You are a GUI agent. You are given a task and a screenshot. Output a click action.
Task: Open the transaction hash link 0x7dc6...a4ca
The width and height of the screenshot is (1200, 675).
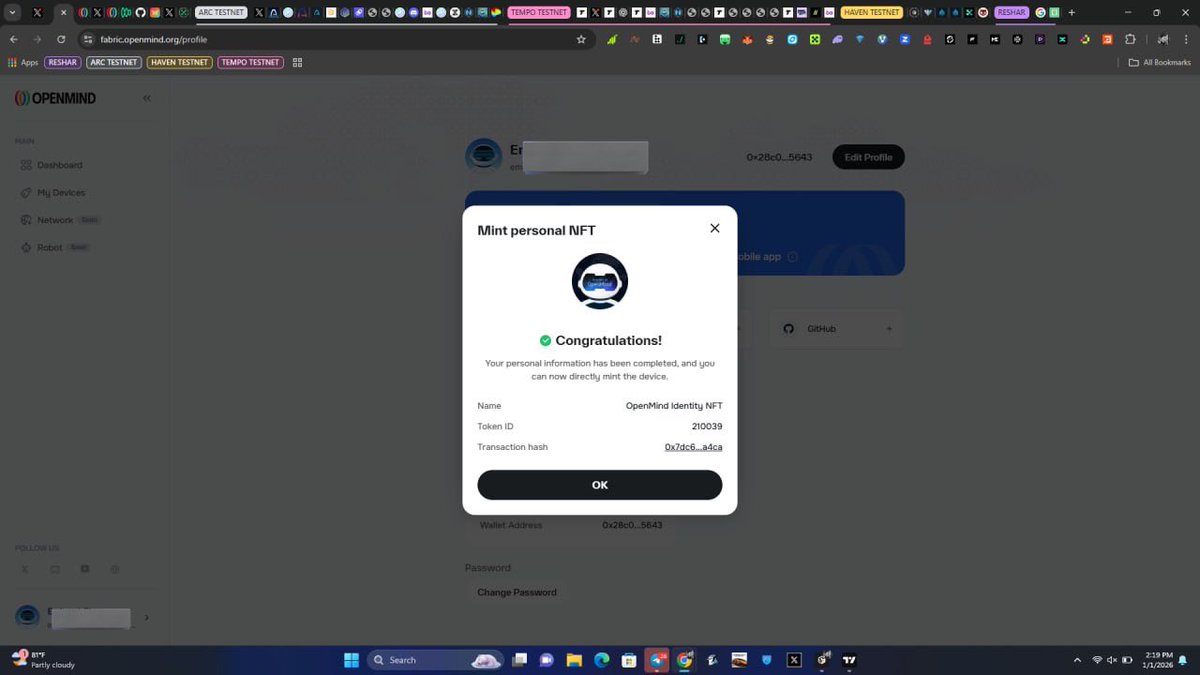point(693,447)
